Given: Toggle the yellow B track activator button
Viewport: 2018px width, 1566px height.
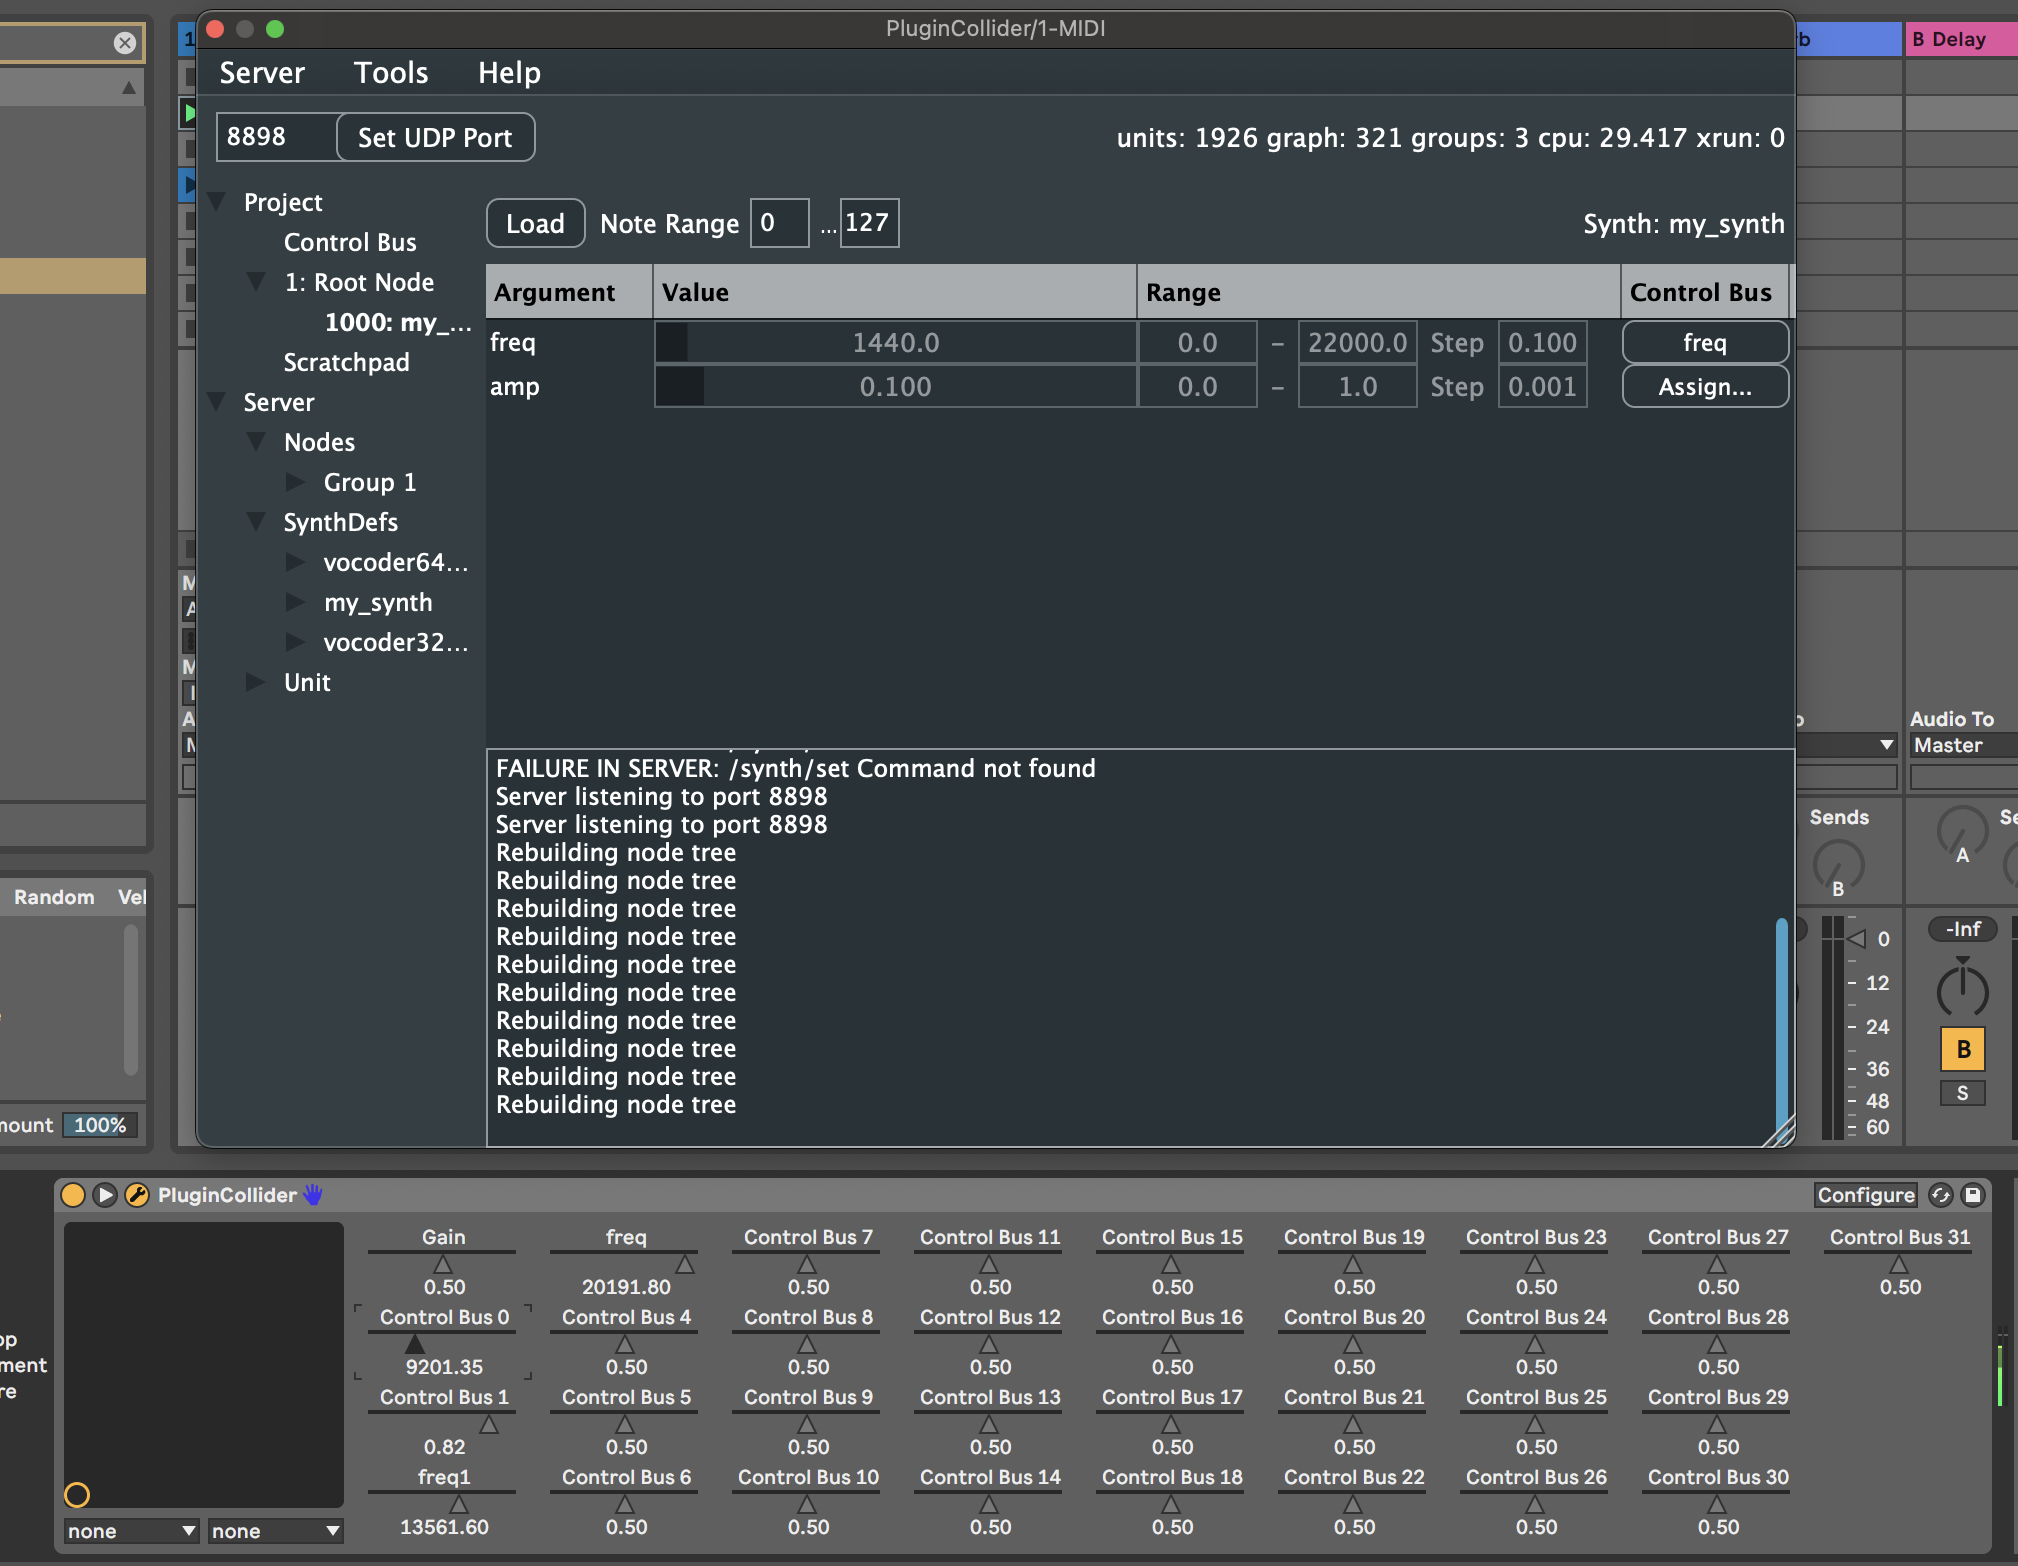Looking at the screenshot, I should pos(1962,1049).
